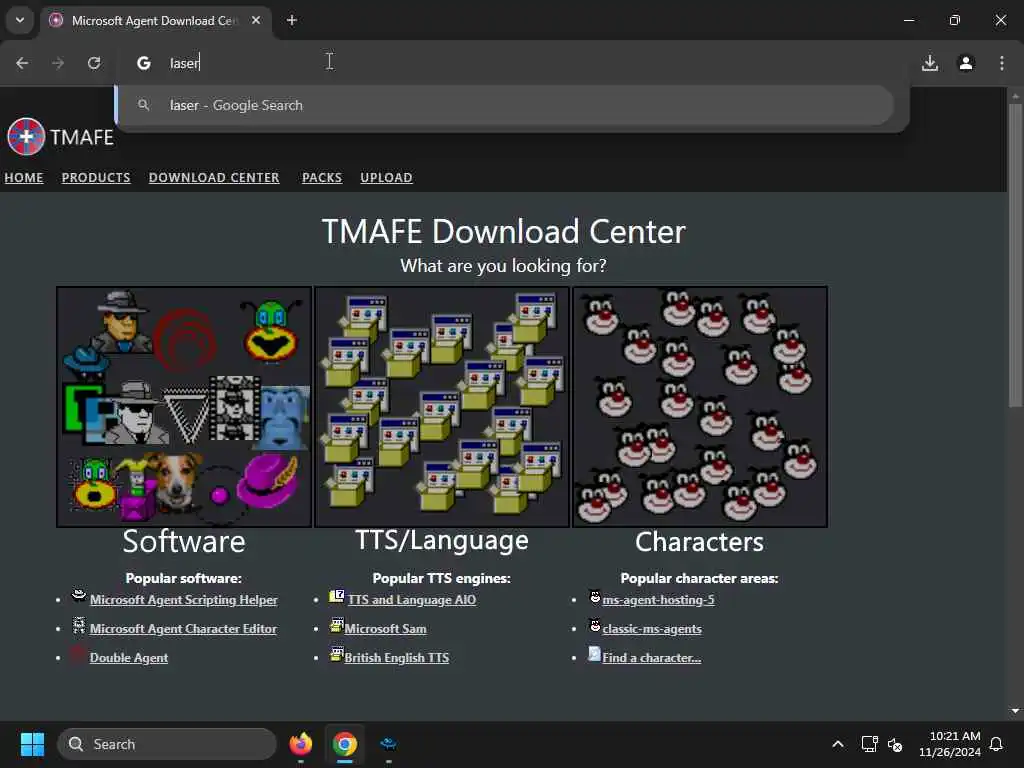Click the muted volume tray icon
This screenshot has height=768, width=1024.
point(895,744)
